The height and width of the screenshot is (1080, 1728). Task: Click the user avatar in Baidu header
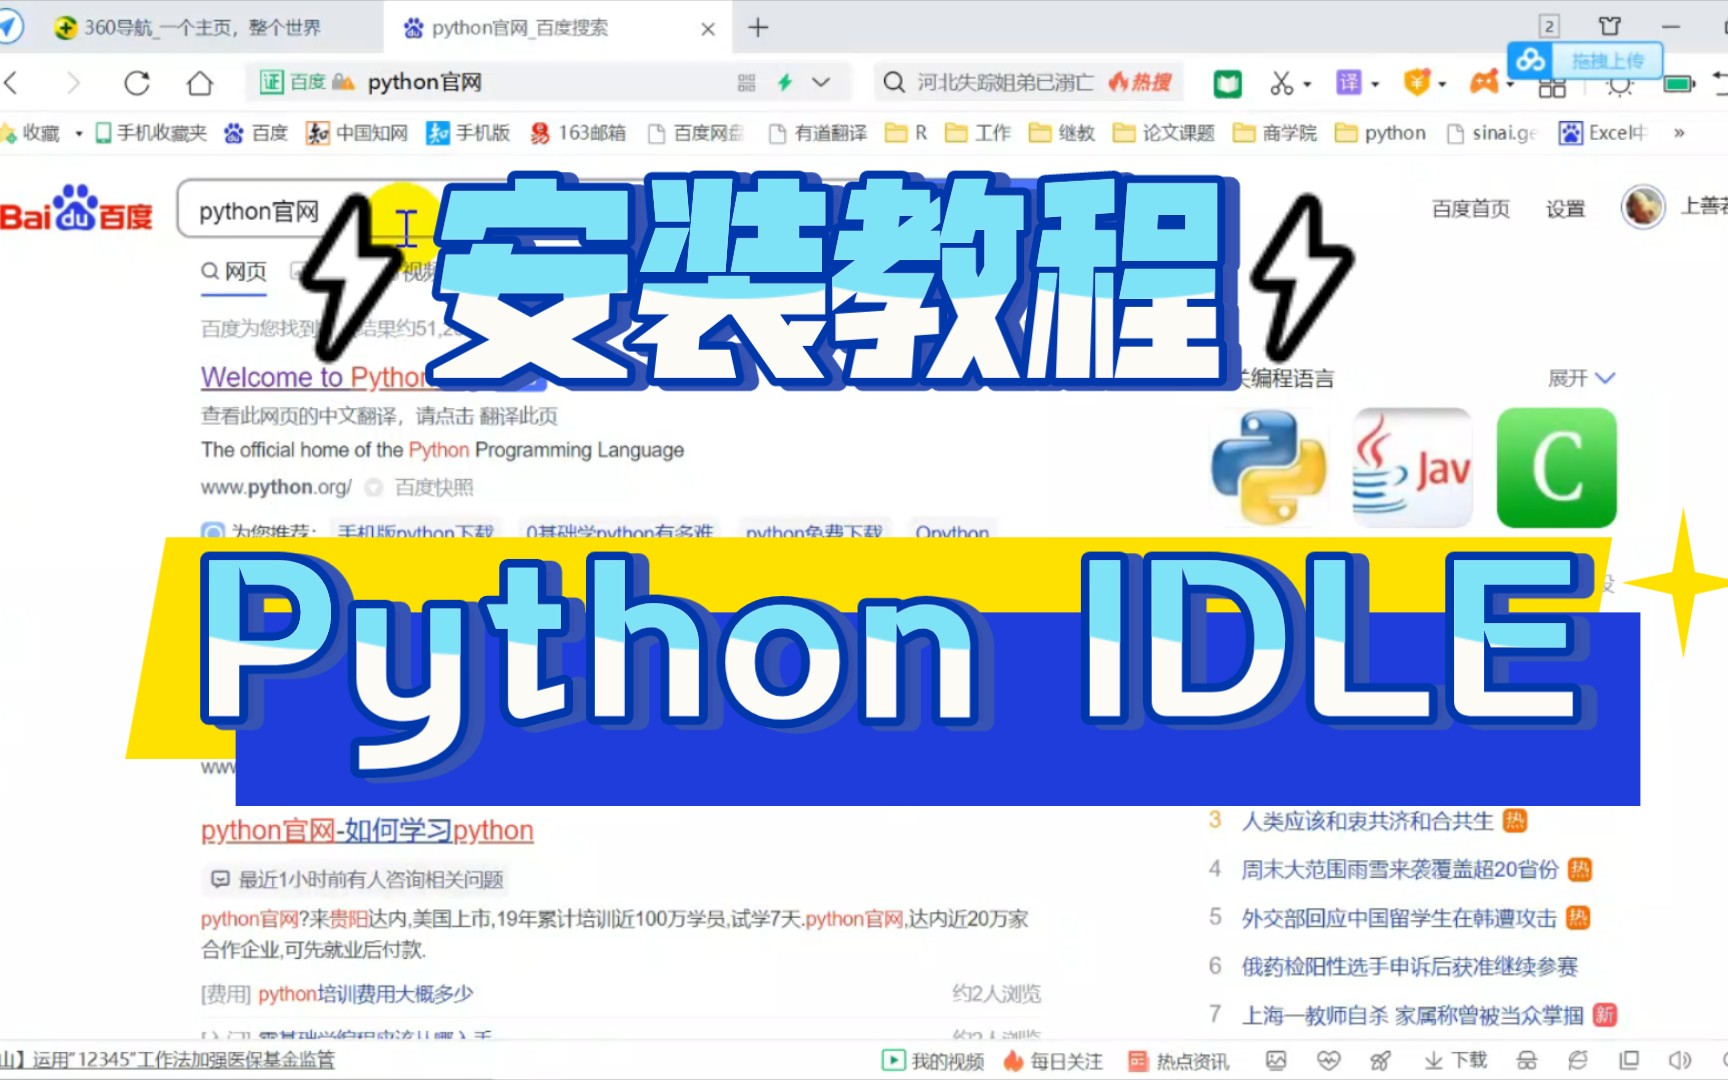(x=1643, y=207)
